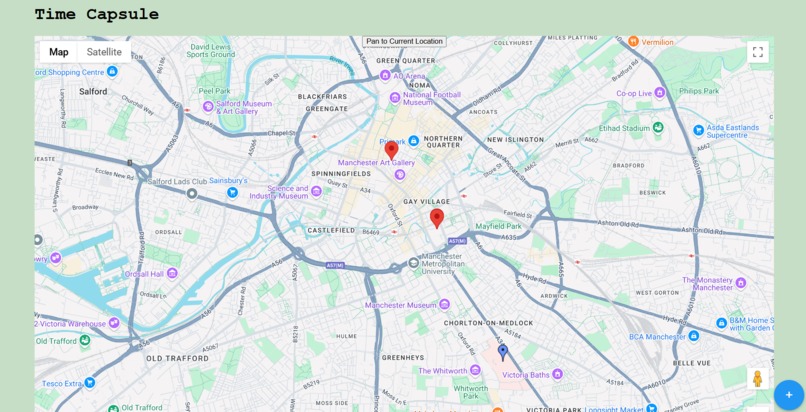This screenshot has width=806, height=412.
Task: Click the Manchester Museum icon
Action: (445, 305)
